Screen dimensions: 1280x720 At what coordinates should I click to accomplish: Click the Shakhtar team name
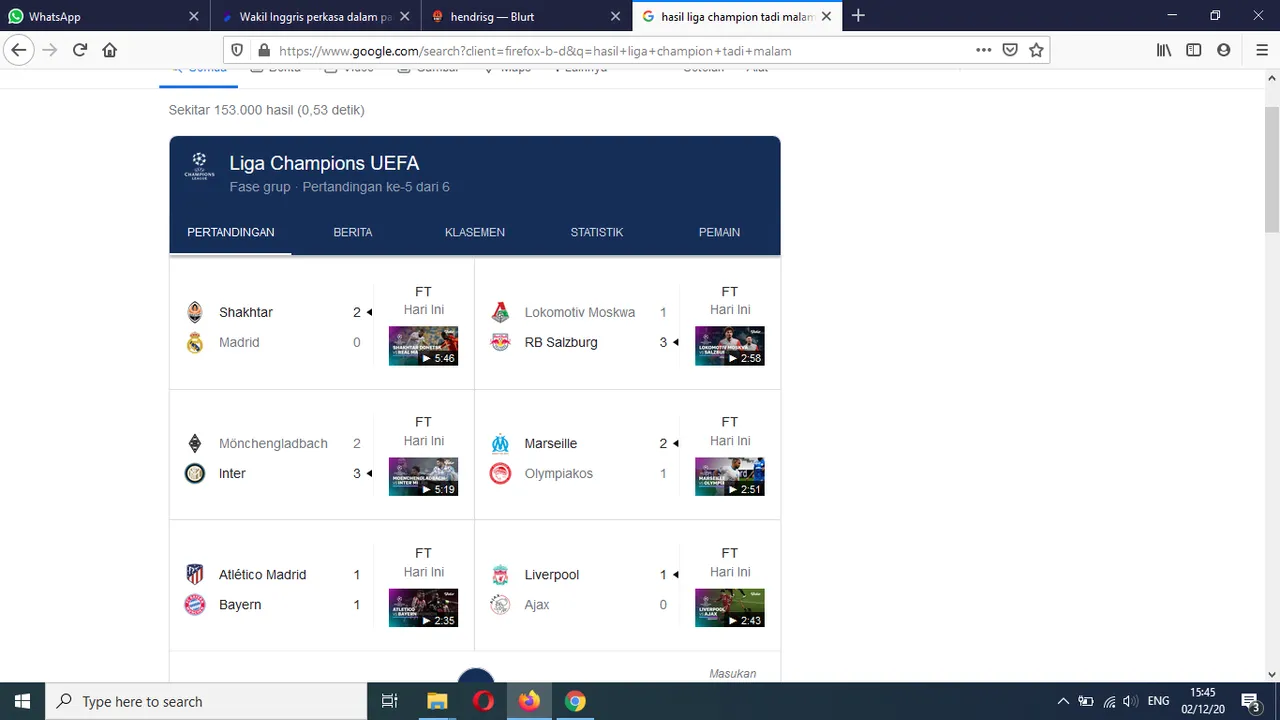pyautogui.click(x=246, y=312)
